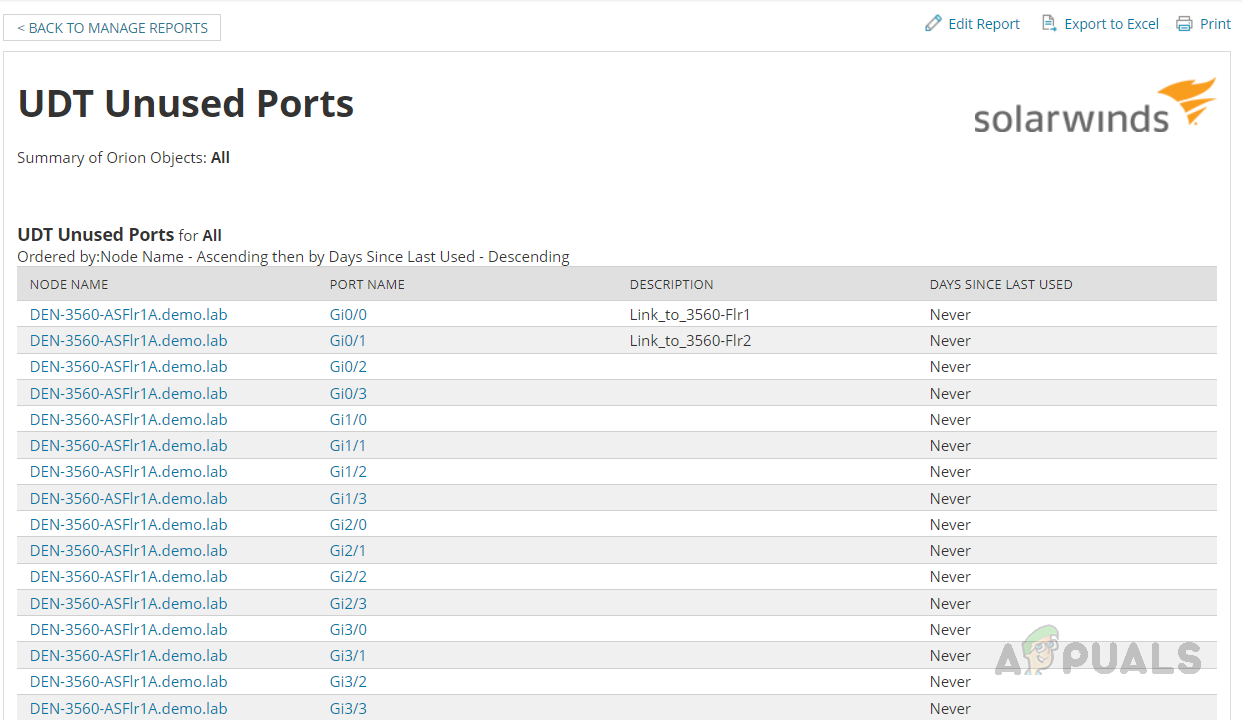Click the Print printer icon
Image resolution: width=1242 pixels, height=720 pixels.
click(x=1184, y=23)
